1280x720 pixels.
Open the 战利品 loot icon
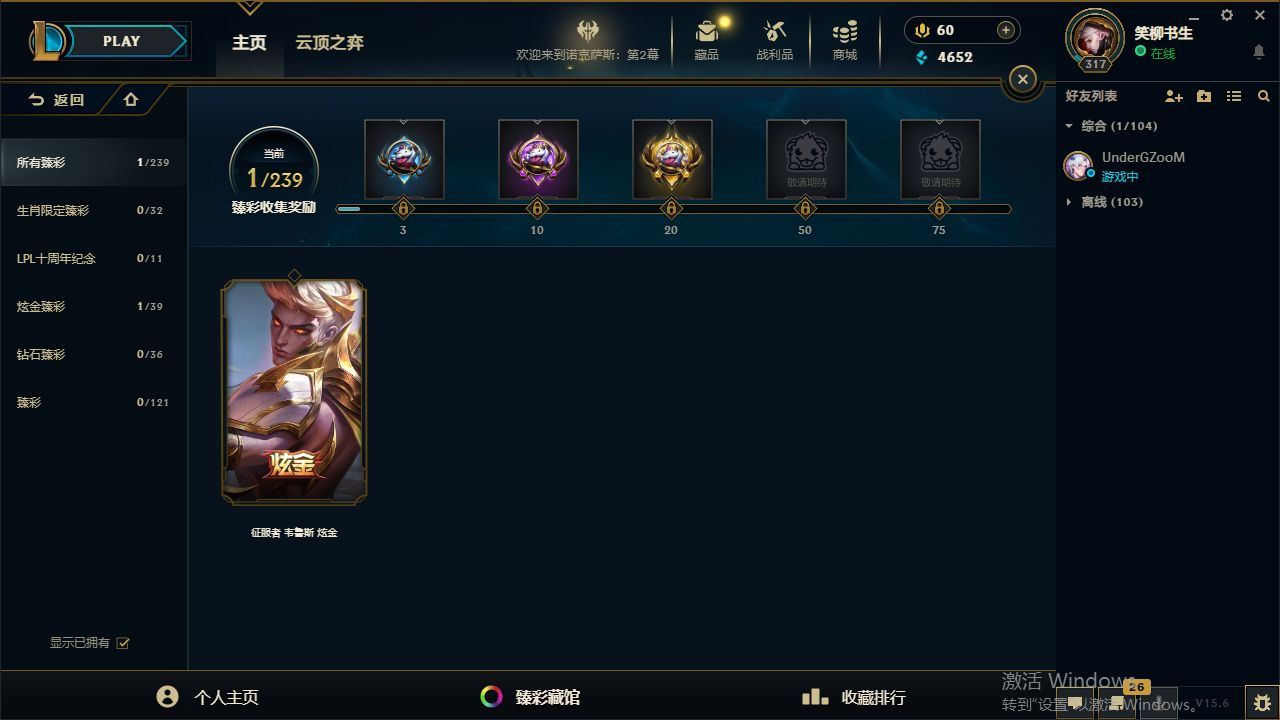point(774,40)
